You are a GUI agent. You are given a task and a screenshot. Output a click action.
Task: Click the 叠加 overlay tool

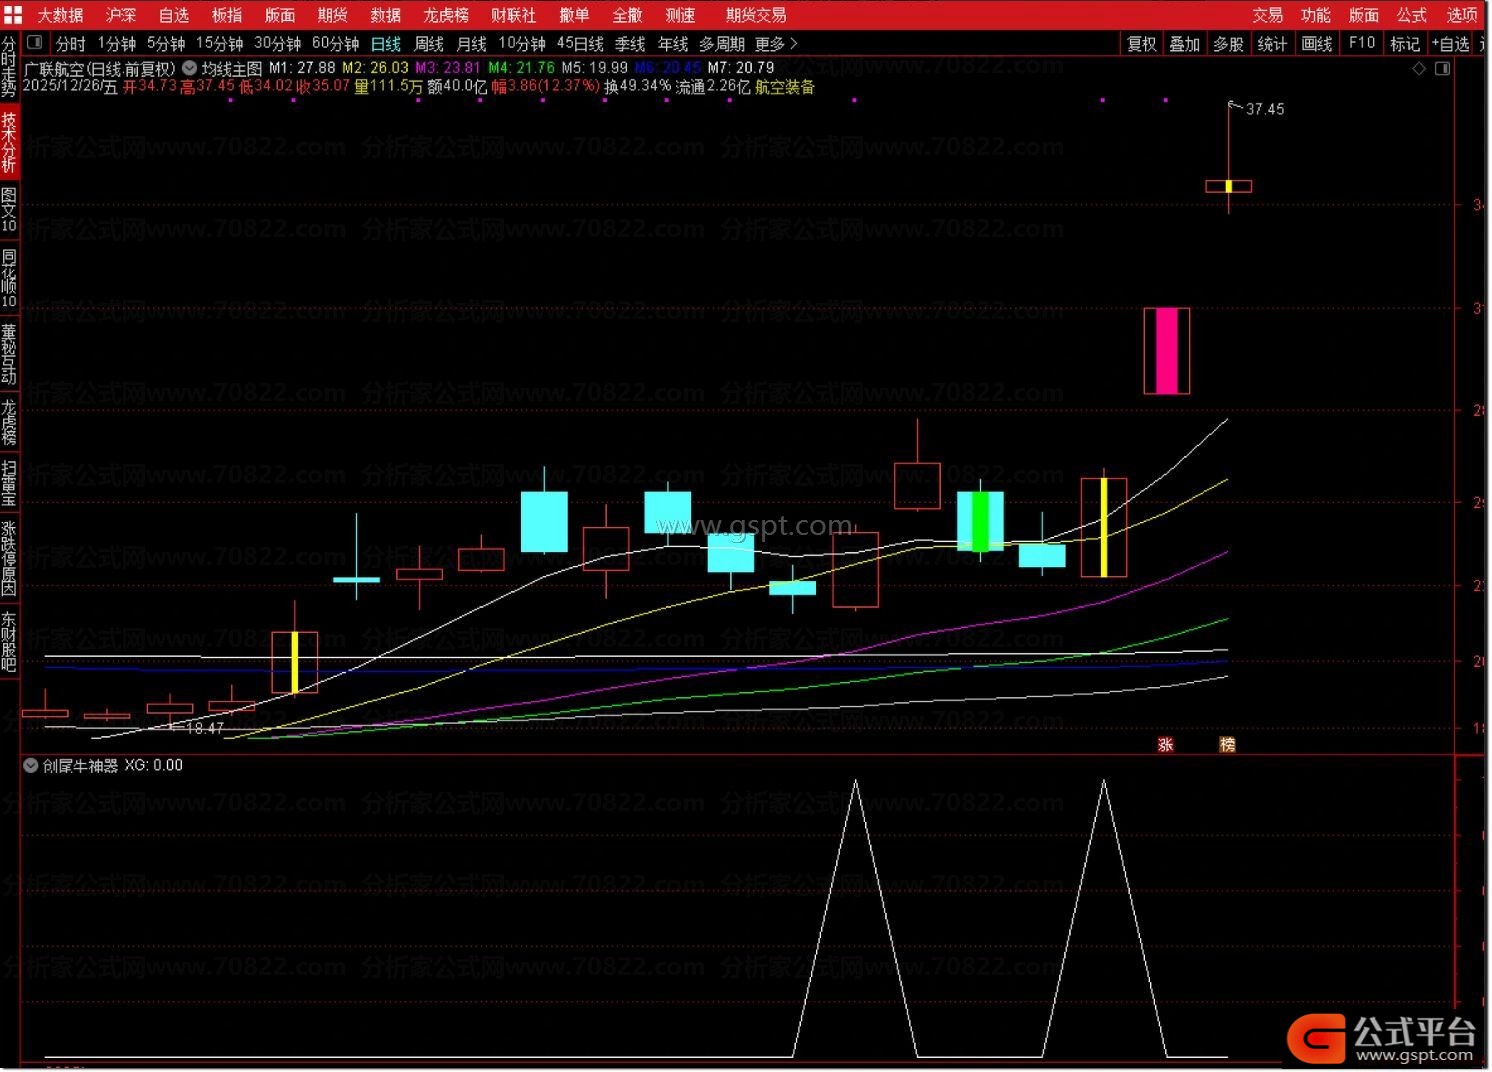[1184, 44]
